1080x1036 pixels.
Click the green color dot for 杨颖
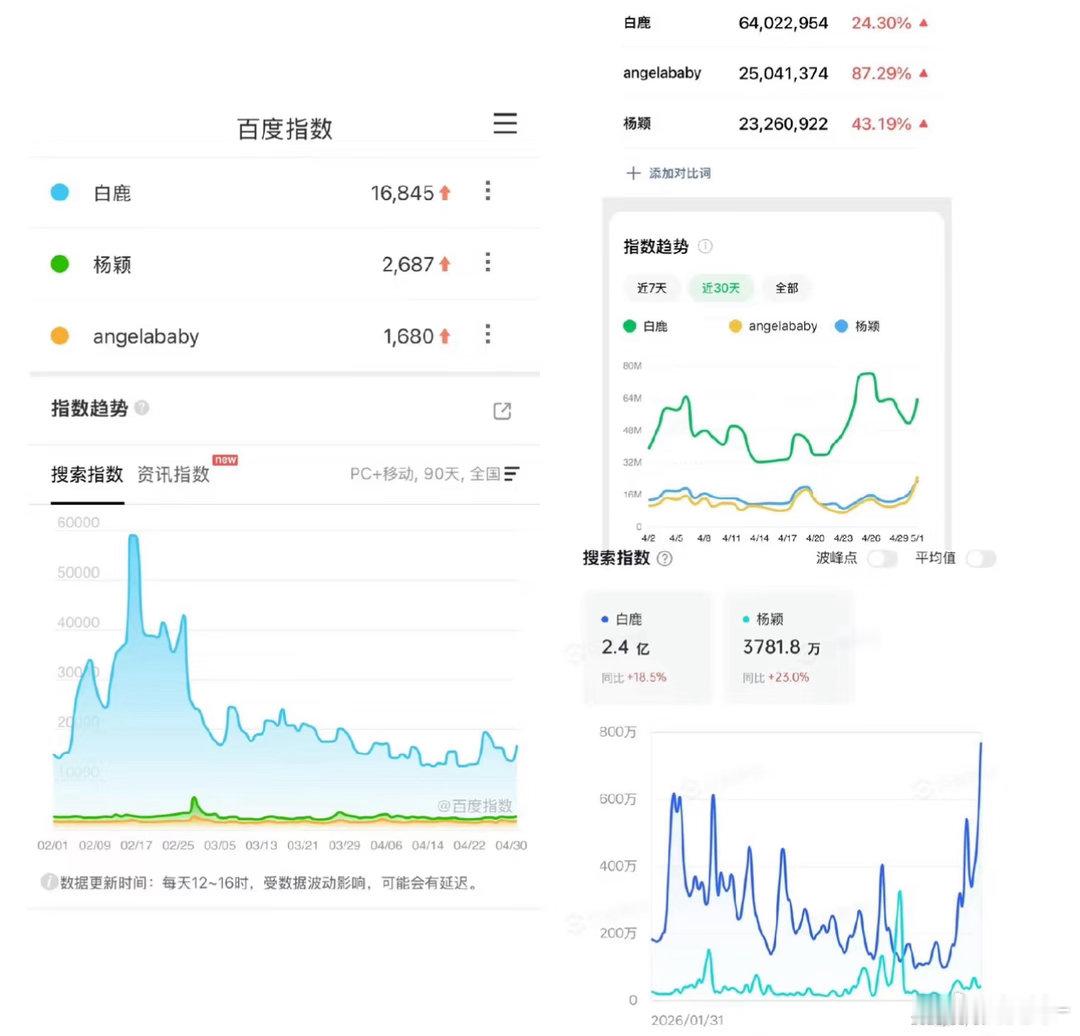pyautogui.click(x=60, y=264)
